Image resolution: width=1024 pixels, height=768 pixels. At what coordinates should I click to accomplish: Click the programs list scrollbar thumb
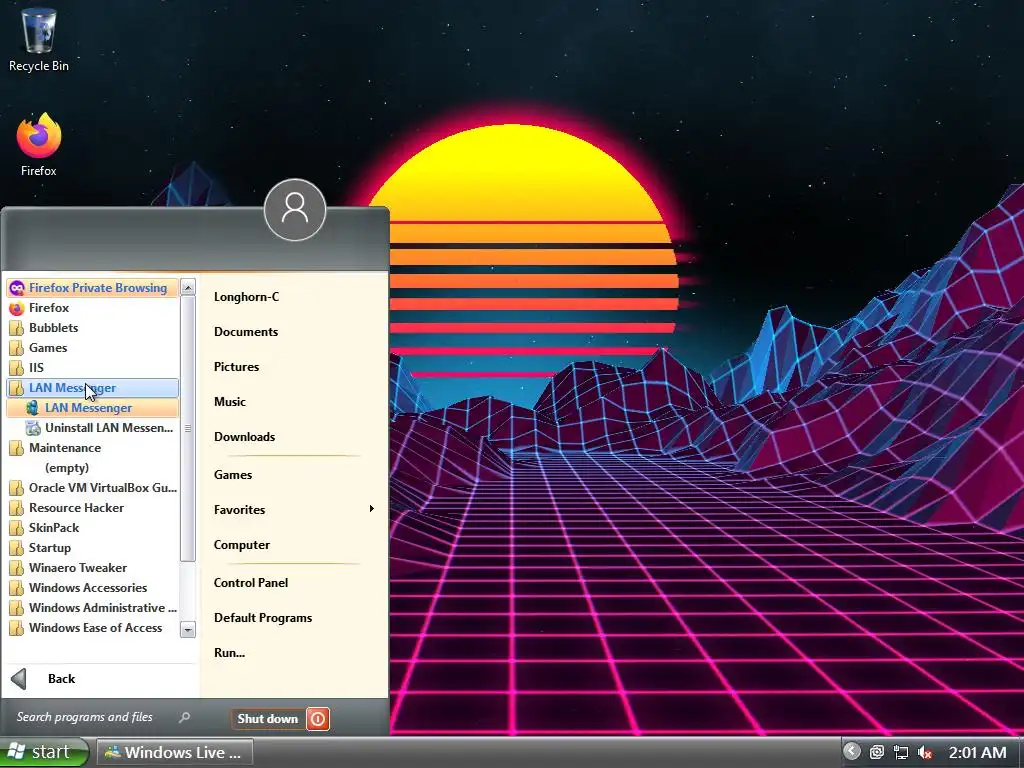(x=187, y=428)
